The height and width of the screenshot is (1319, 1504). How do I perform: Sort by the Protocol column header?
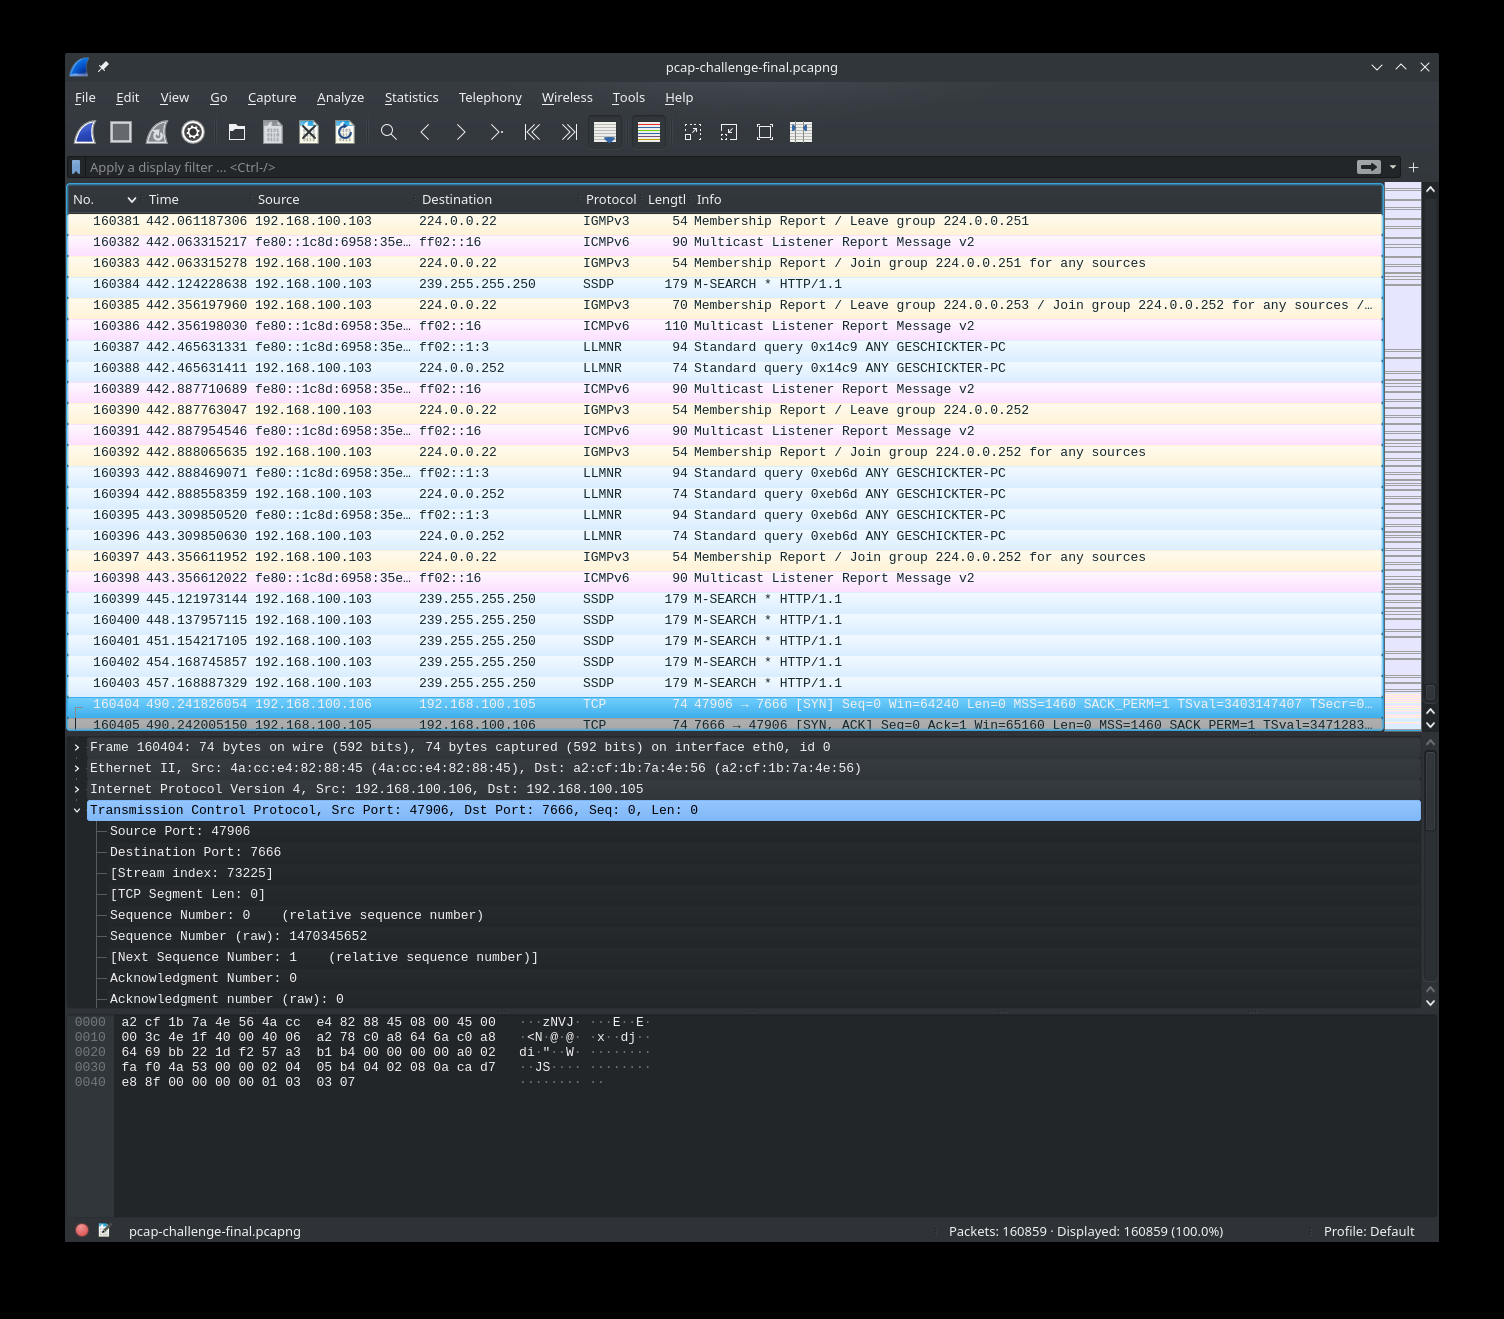coord(611,199)
